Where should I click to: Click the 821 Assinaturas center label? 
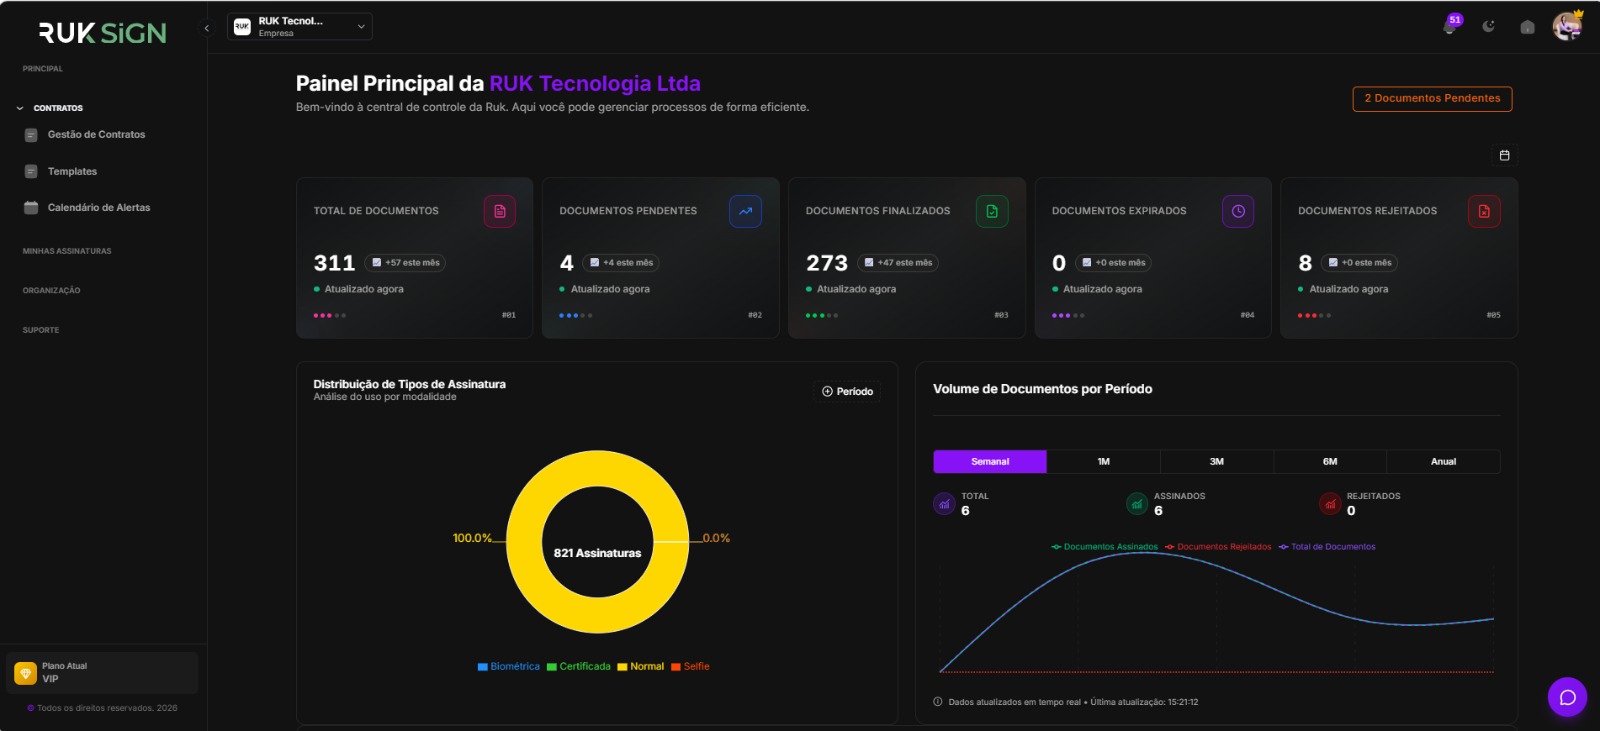pos(598,553)
